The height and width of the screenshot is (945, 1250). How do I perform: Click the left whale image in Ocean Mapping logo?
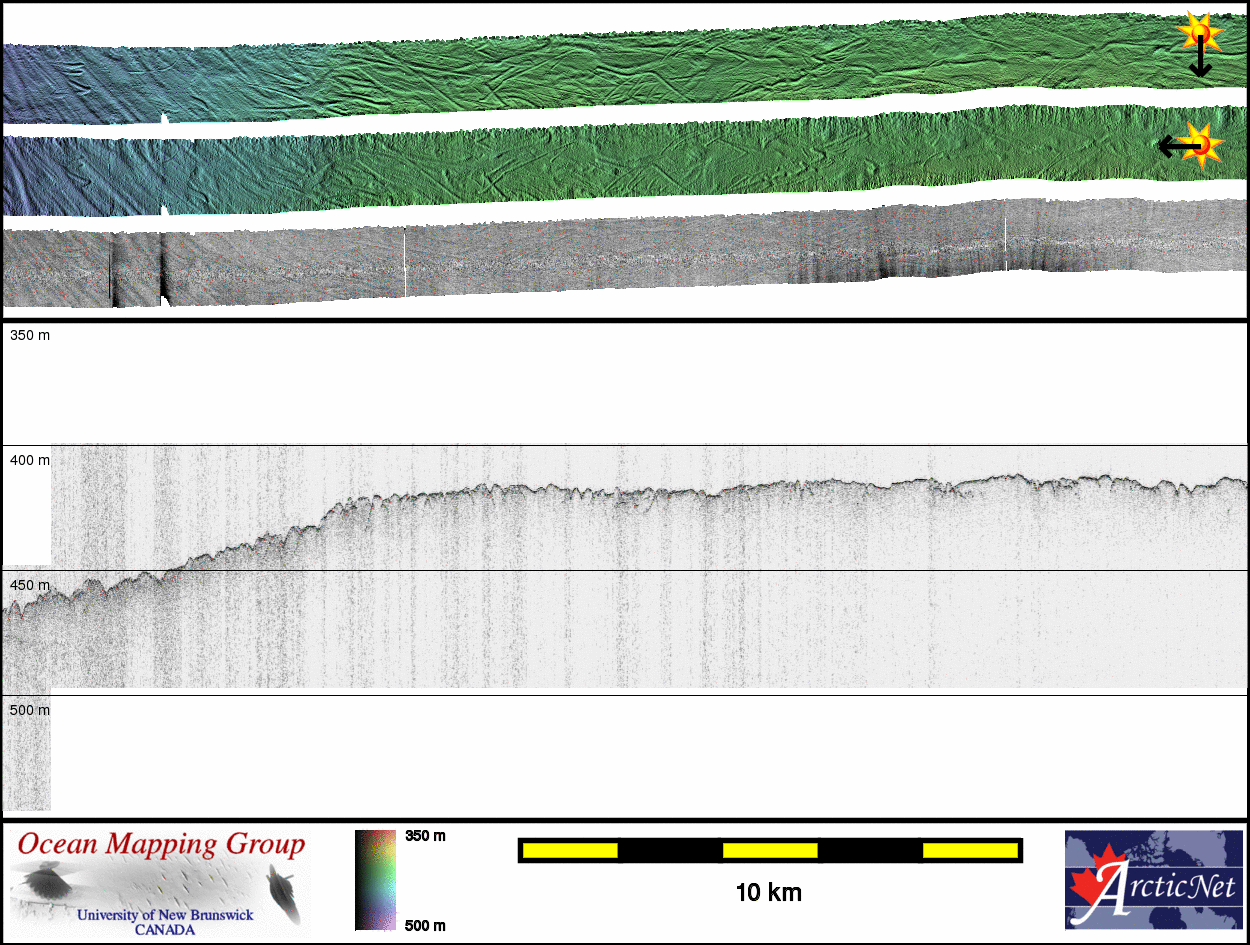(x=46, y=882)
